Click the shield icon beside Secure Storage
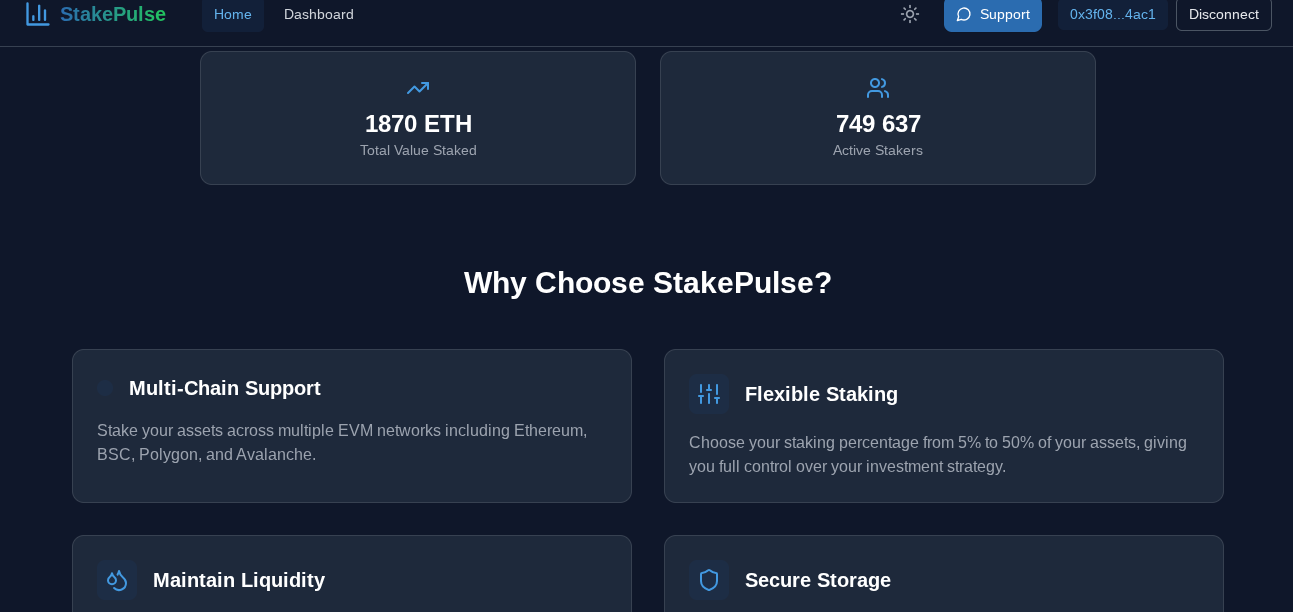The width and height of the screenshot is (1293, 612). tap(709, 580)
